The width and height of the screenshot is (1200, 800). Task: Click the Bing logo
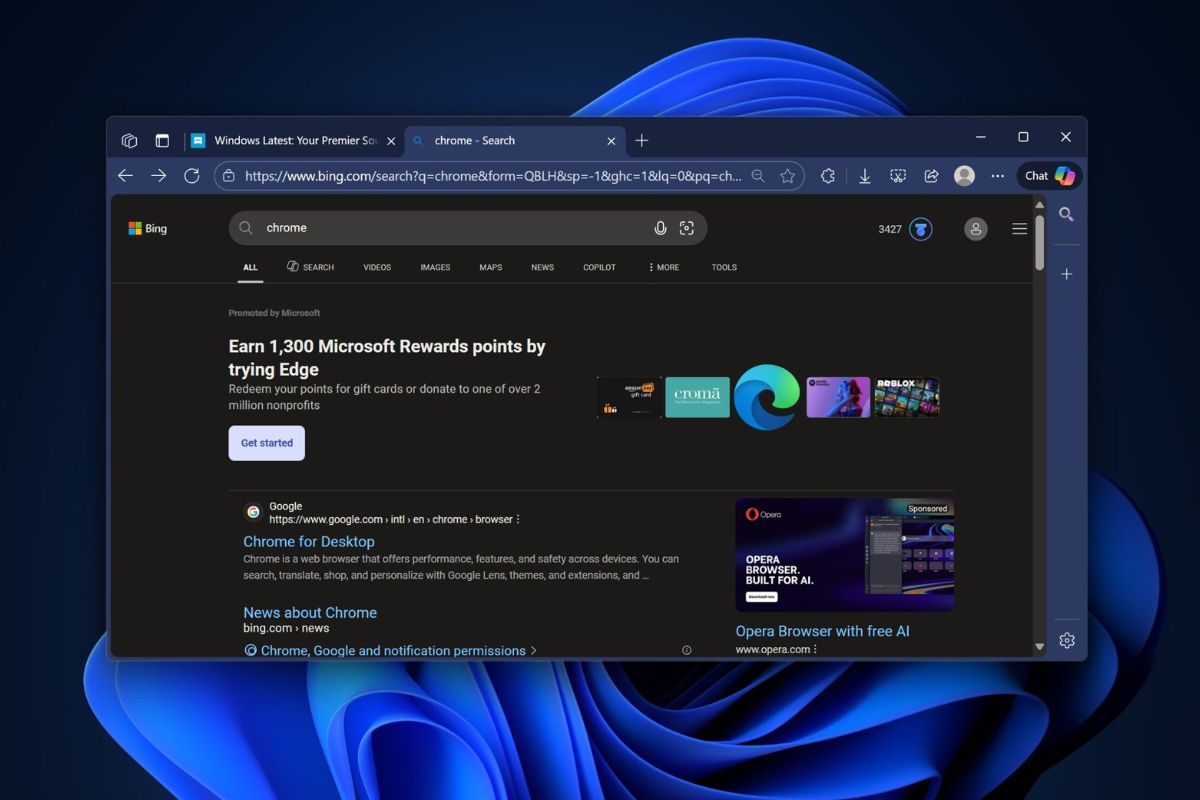[x=148, y=229]
